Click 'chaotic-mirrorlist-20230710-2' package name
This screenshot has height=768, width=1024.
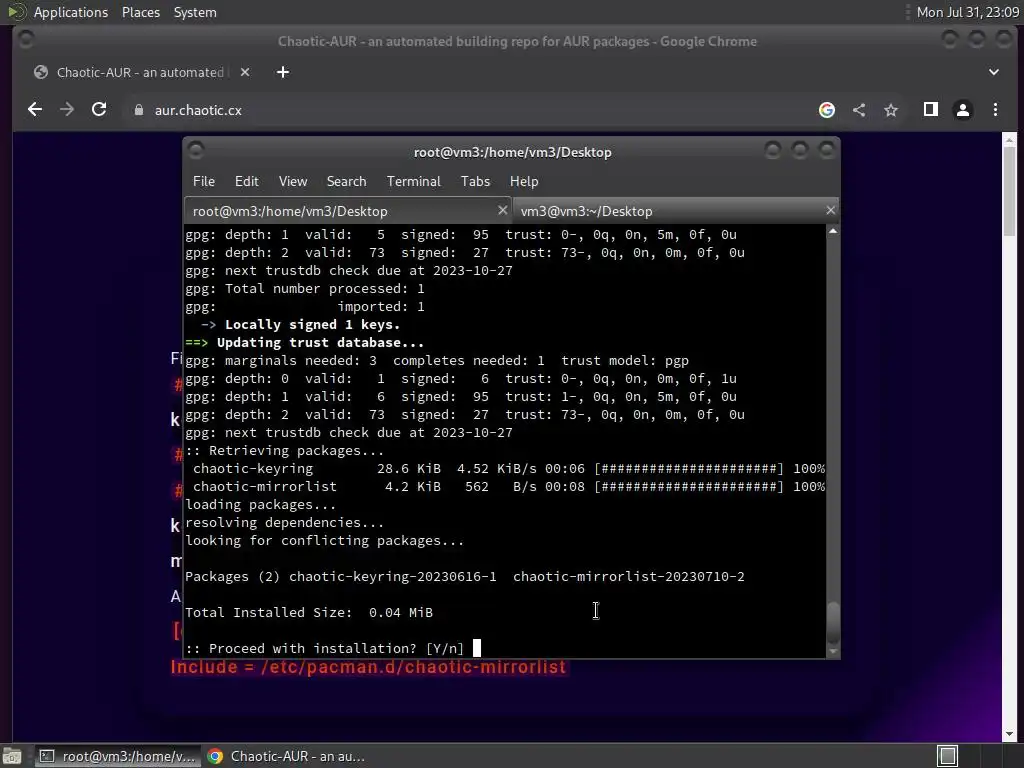(628, 577)
